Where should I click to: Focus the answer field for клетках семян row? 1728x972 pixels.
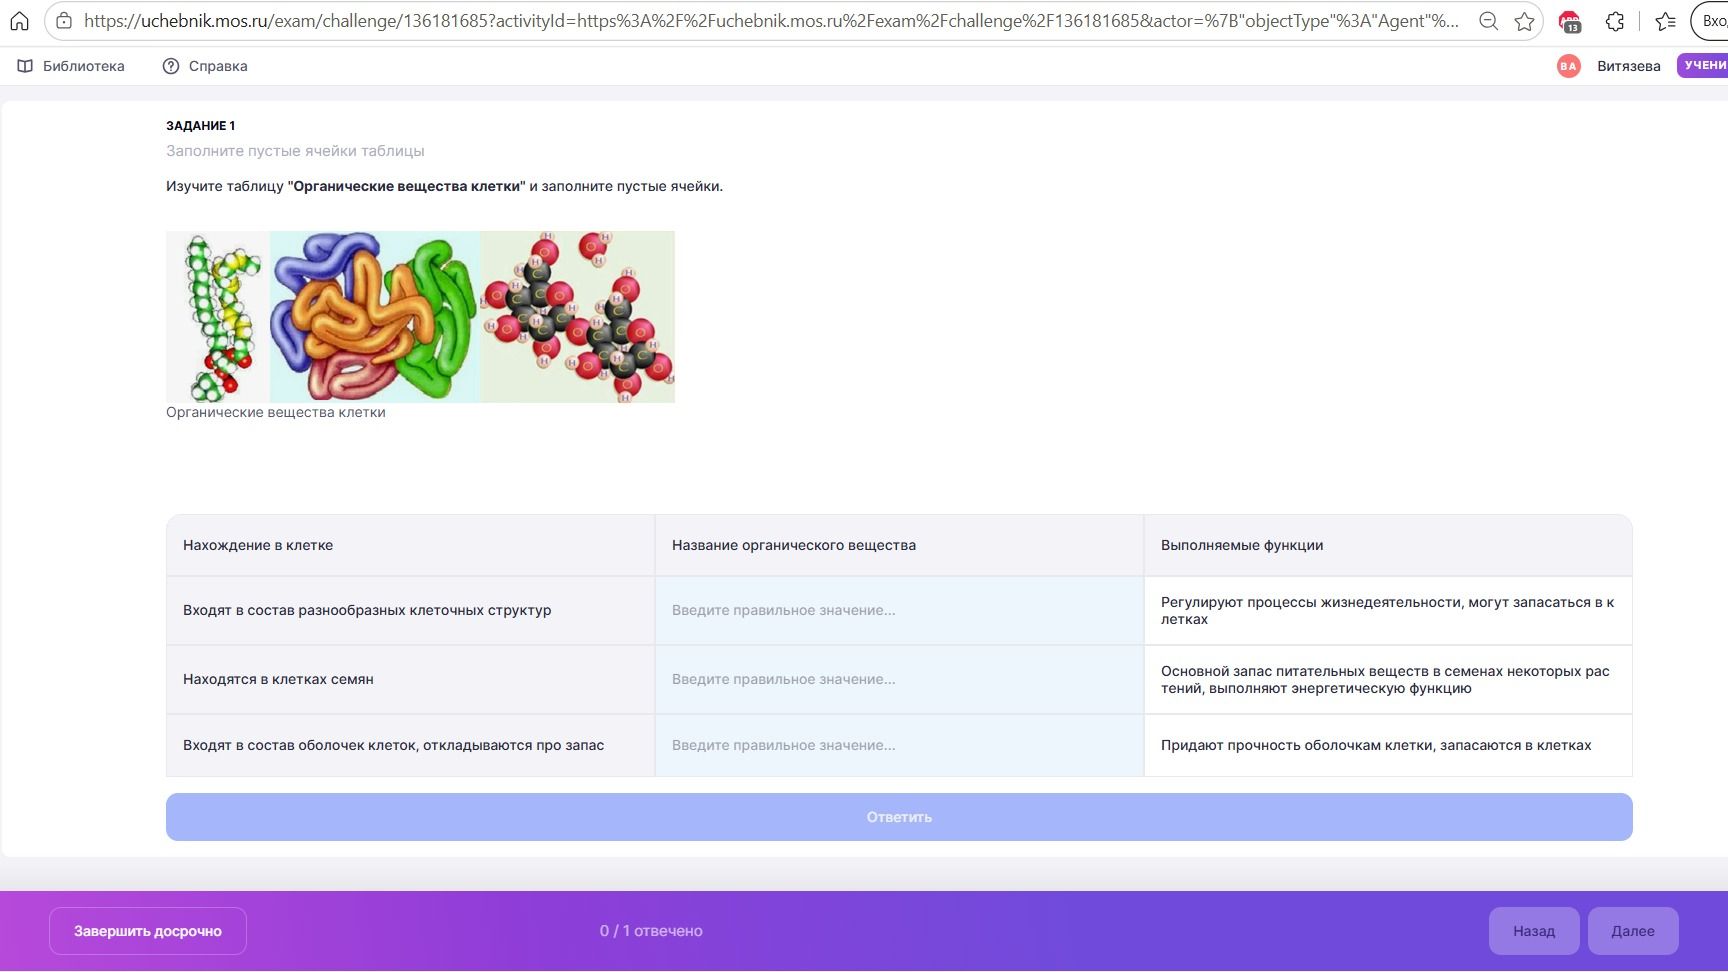(899, 679)
